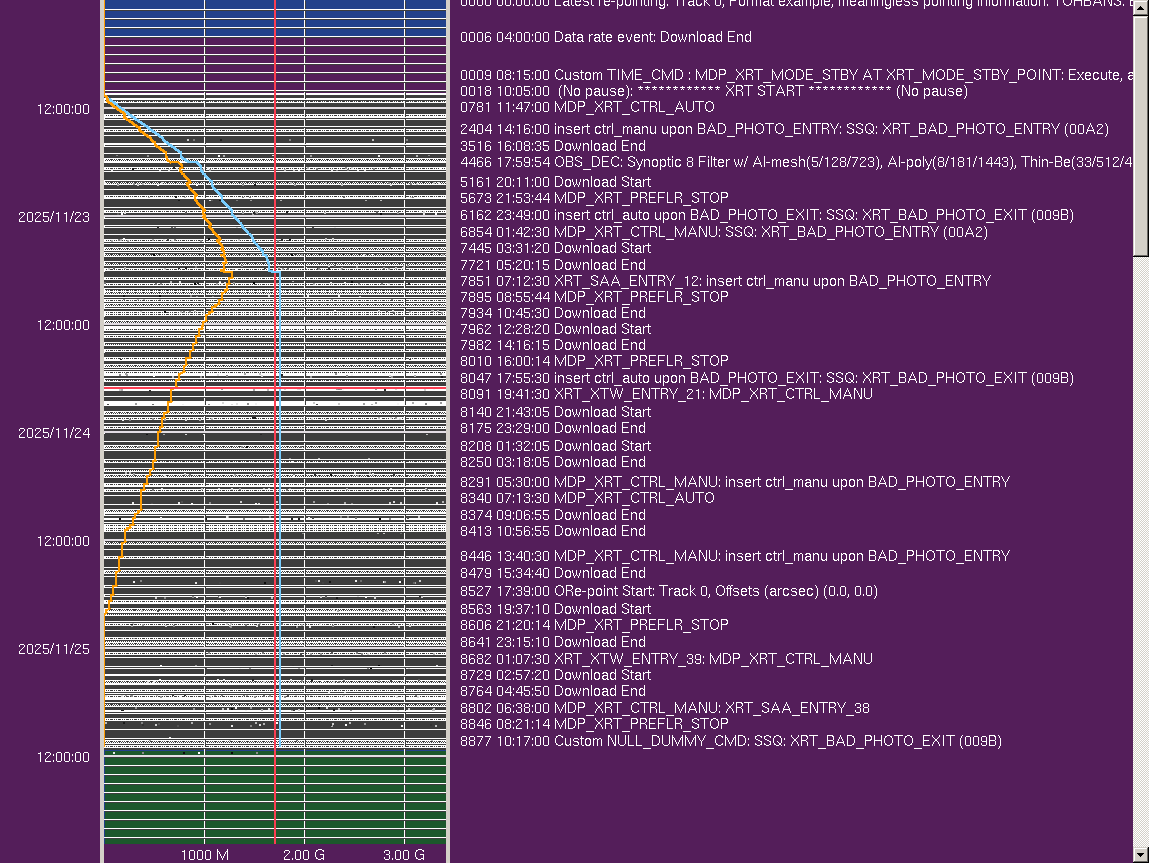Click the vertical scrollbar thumb
Image resolution: width=1149 pixels, height=863 pixels.
coord(1141,135)
